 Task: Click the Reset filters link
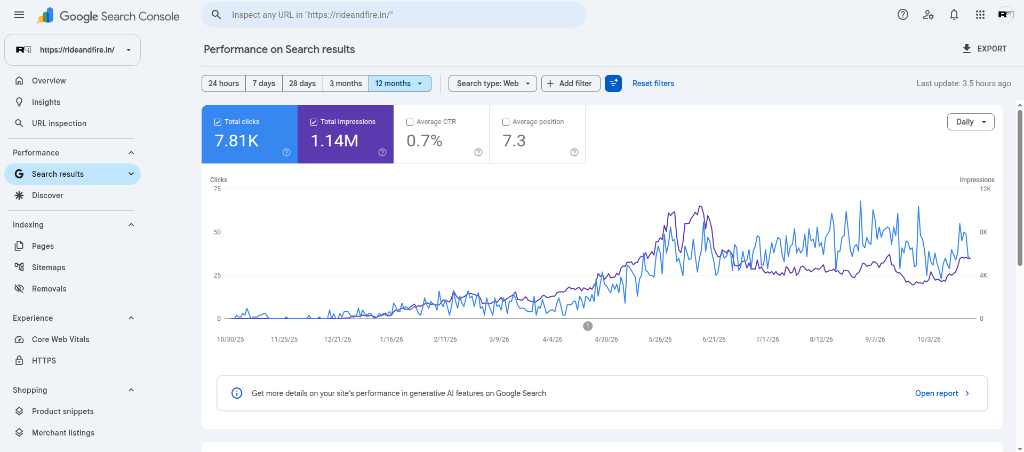coord(653,84)
